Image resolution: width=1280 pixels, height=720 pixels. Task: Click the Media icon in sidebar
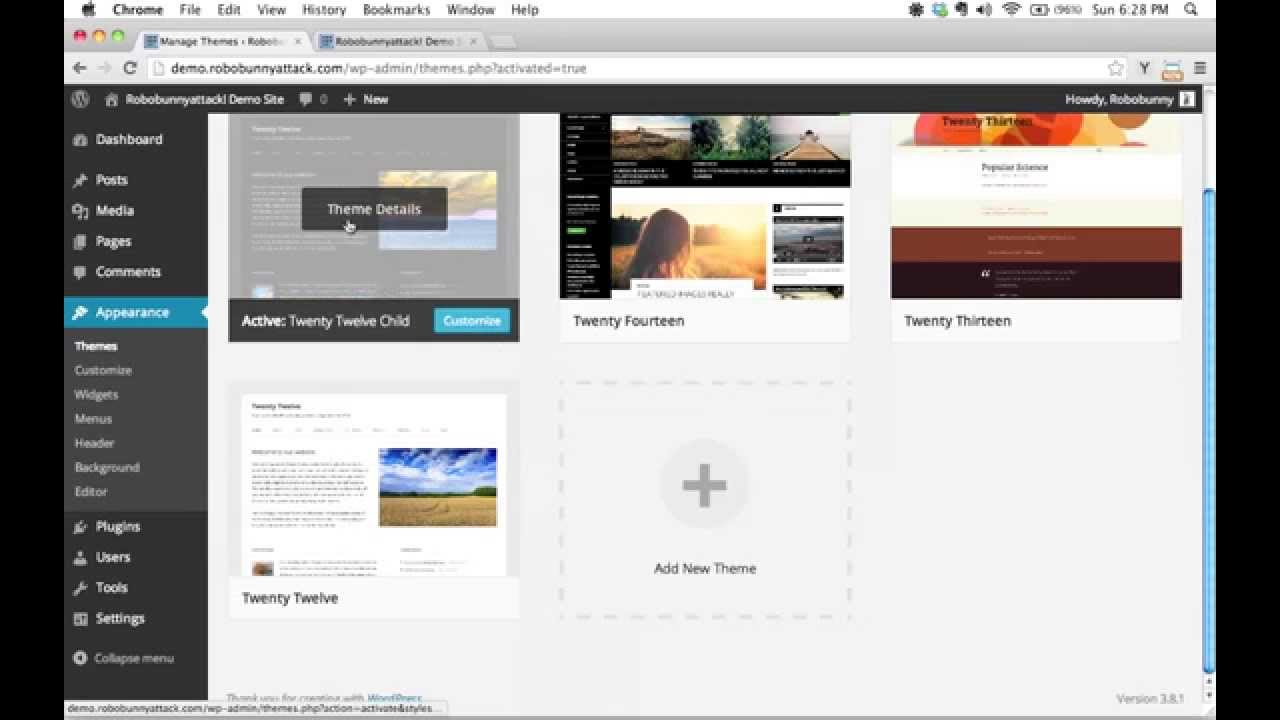click(x=81, y=211)
